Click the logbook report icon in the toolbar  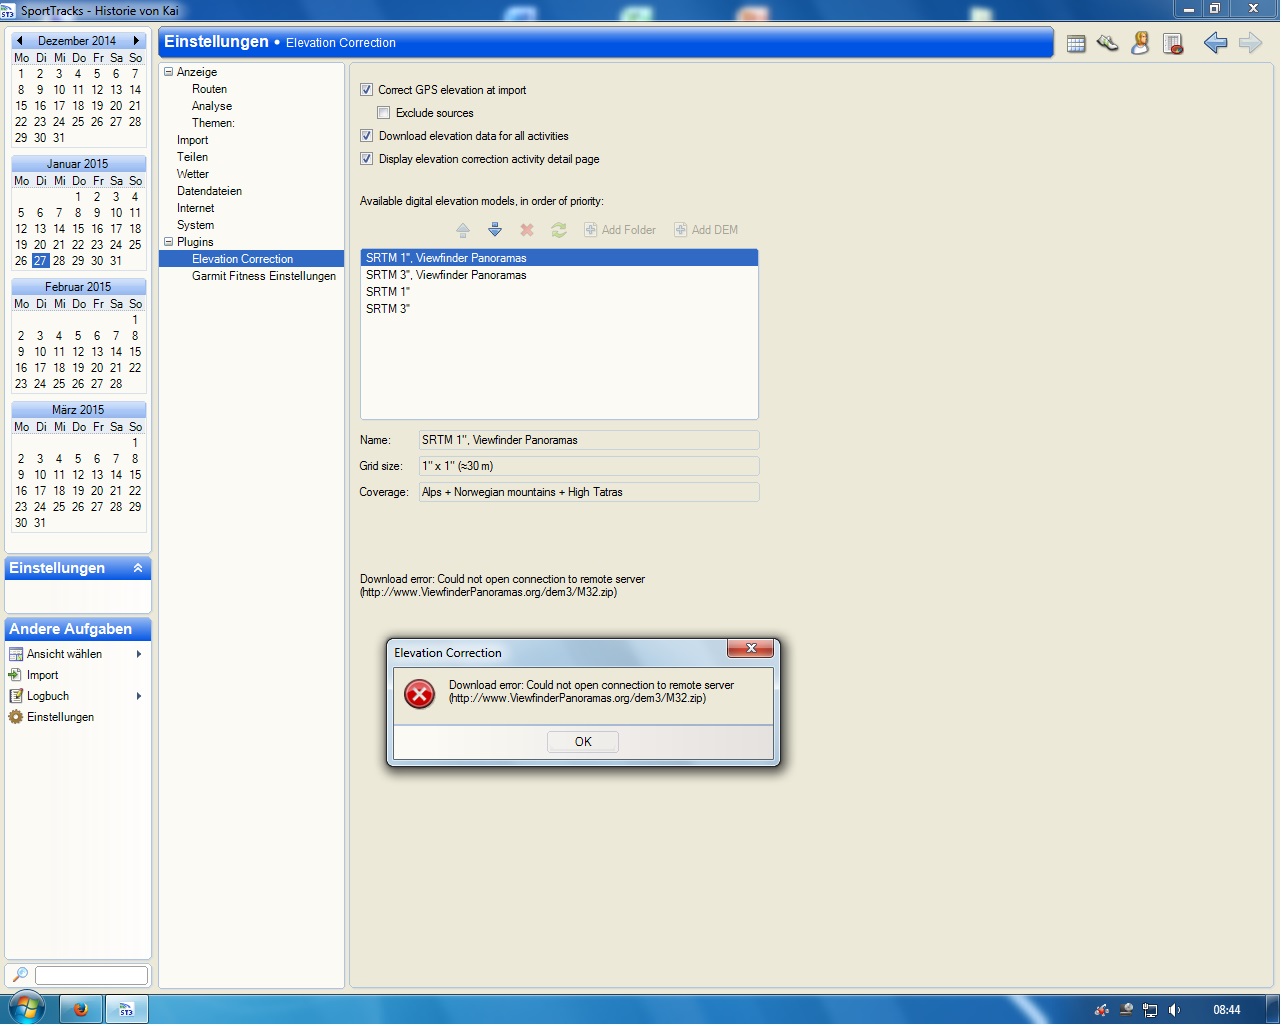pyautogui.click(x=1173, y=44)
